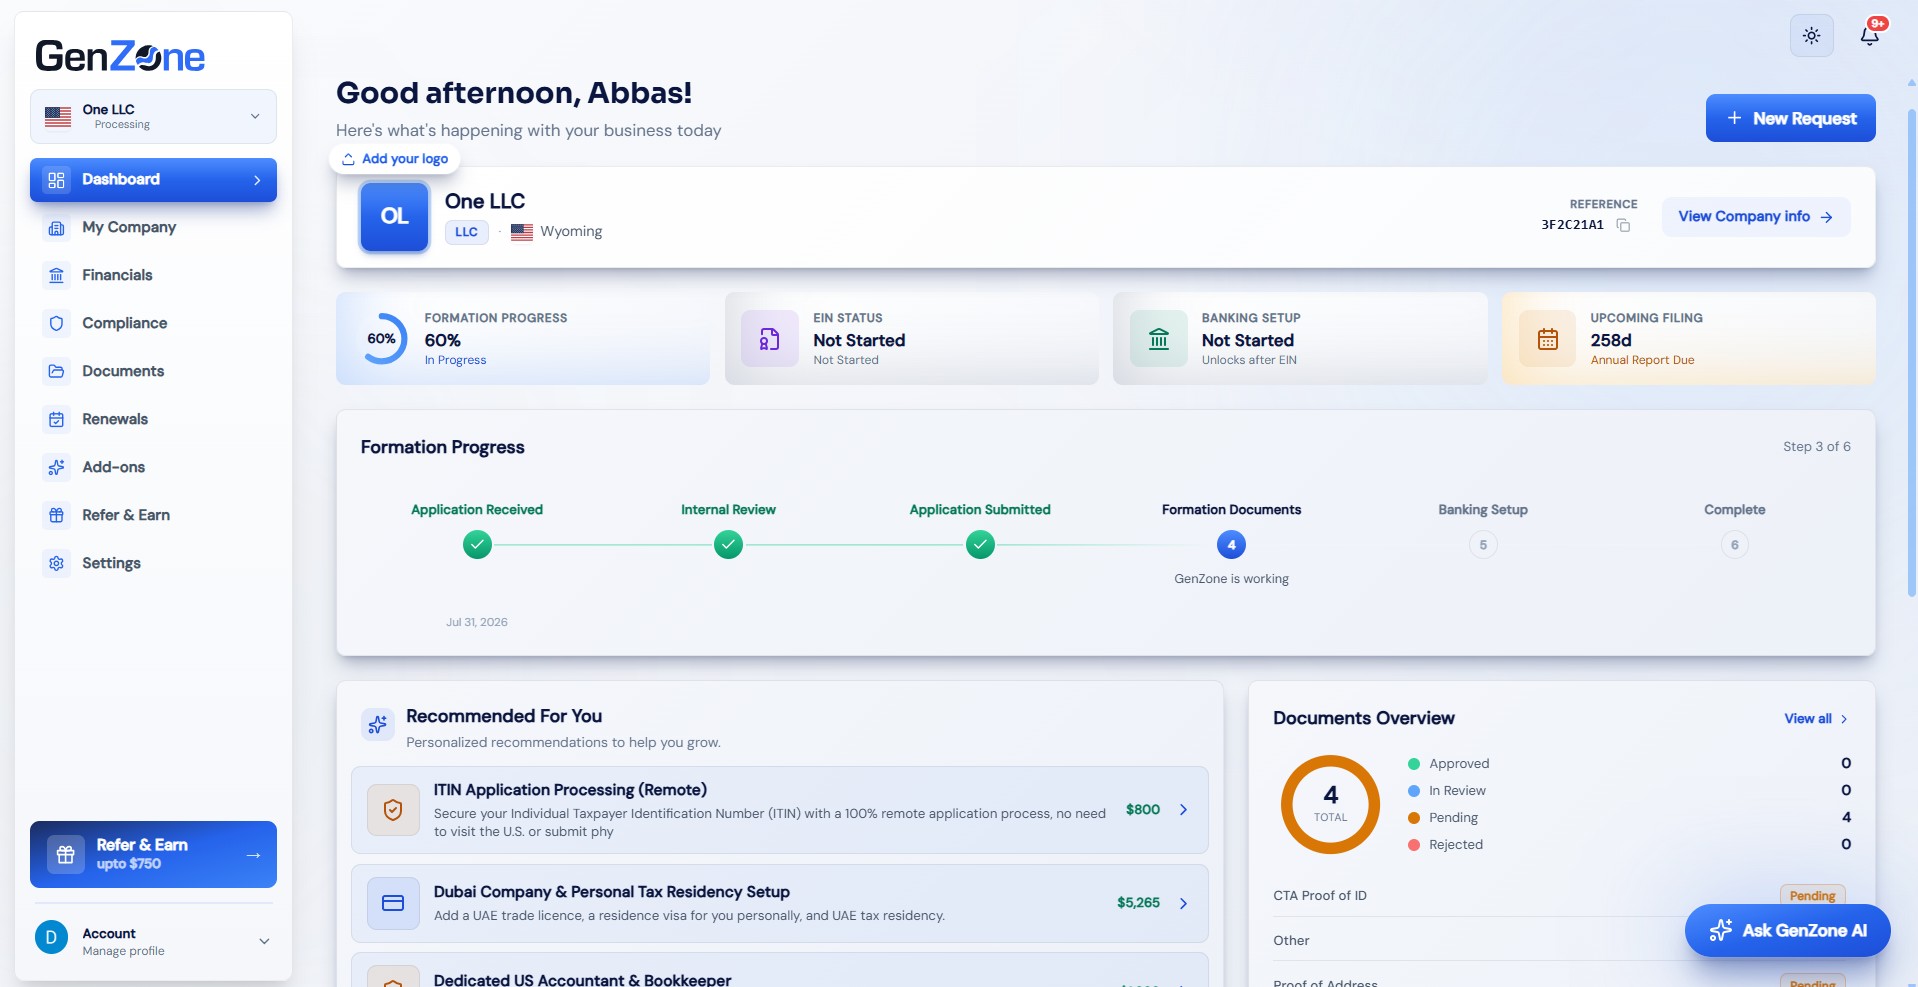
Task: Click the account avatar D
Action: (x=51, y=938)
